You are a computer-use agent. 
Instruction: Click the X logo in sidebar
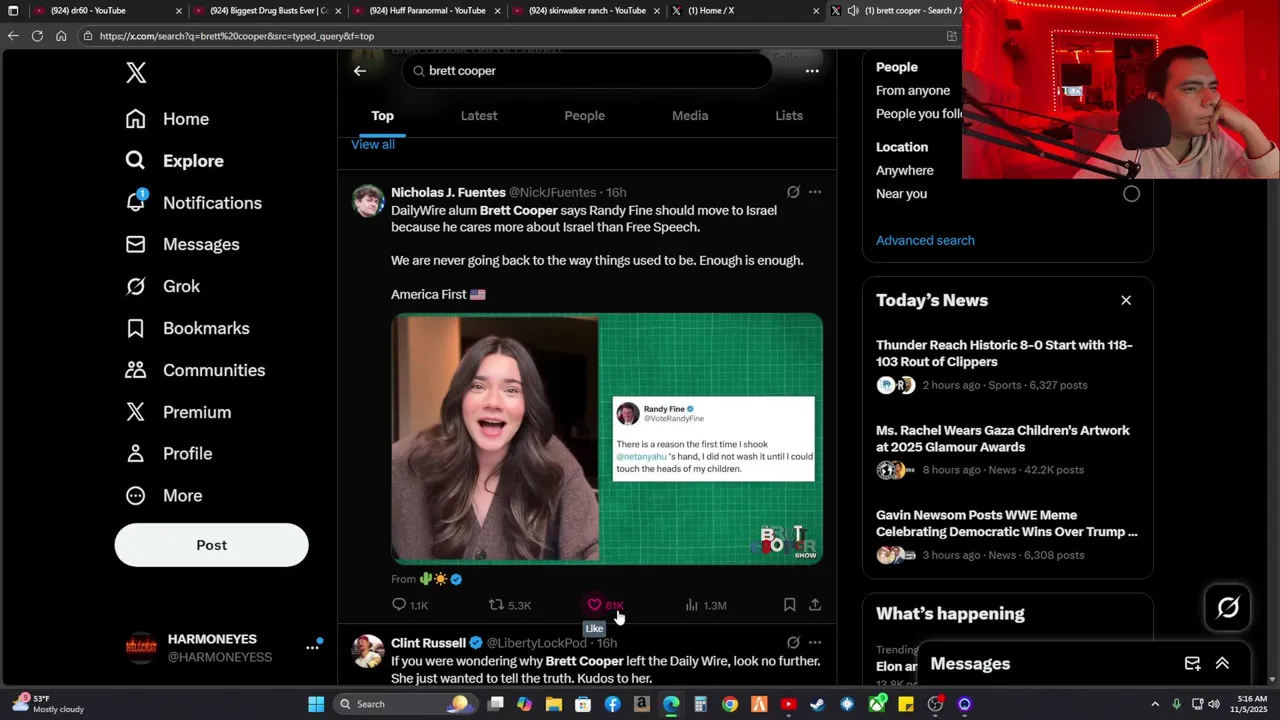point(136,72)
